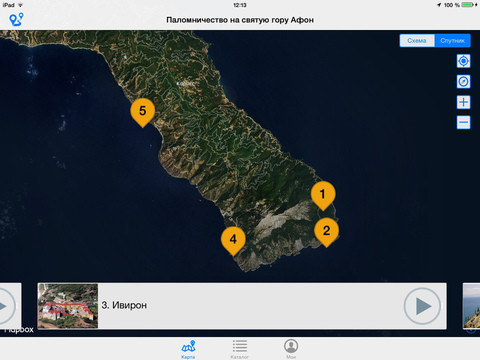Center map on my location
Screen dimensions: 480x360
point(463,61)
